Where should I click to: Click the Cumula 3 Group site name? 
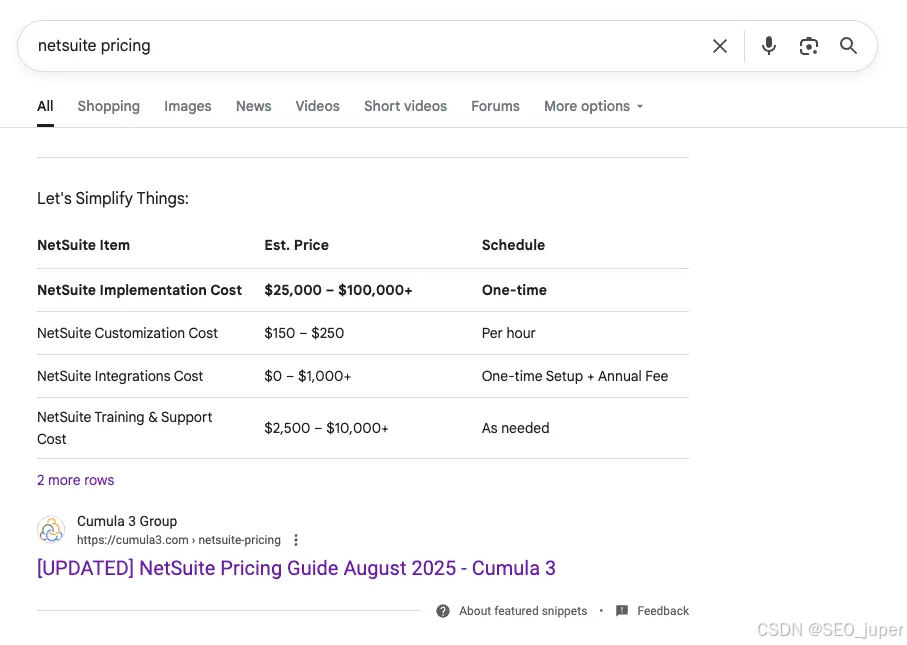(127, 521)
